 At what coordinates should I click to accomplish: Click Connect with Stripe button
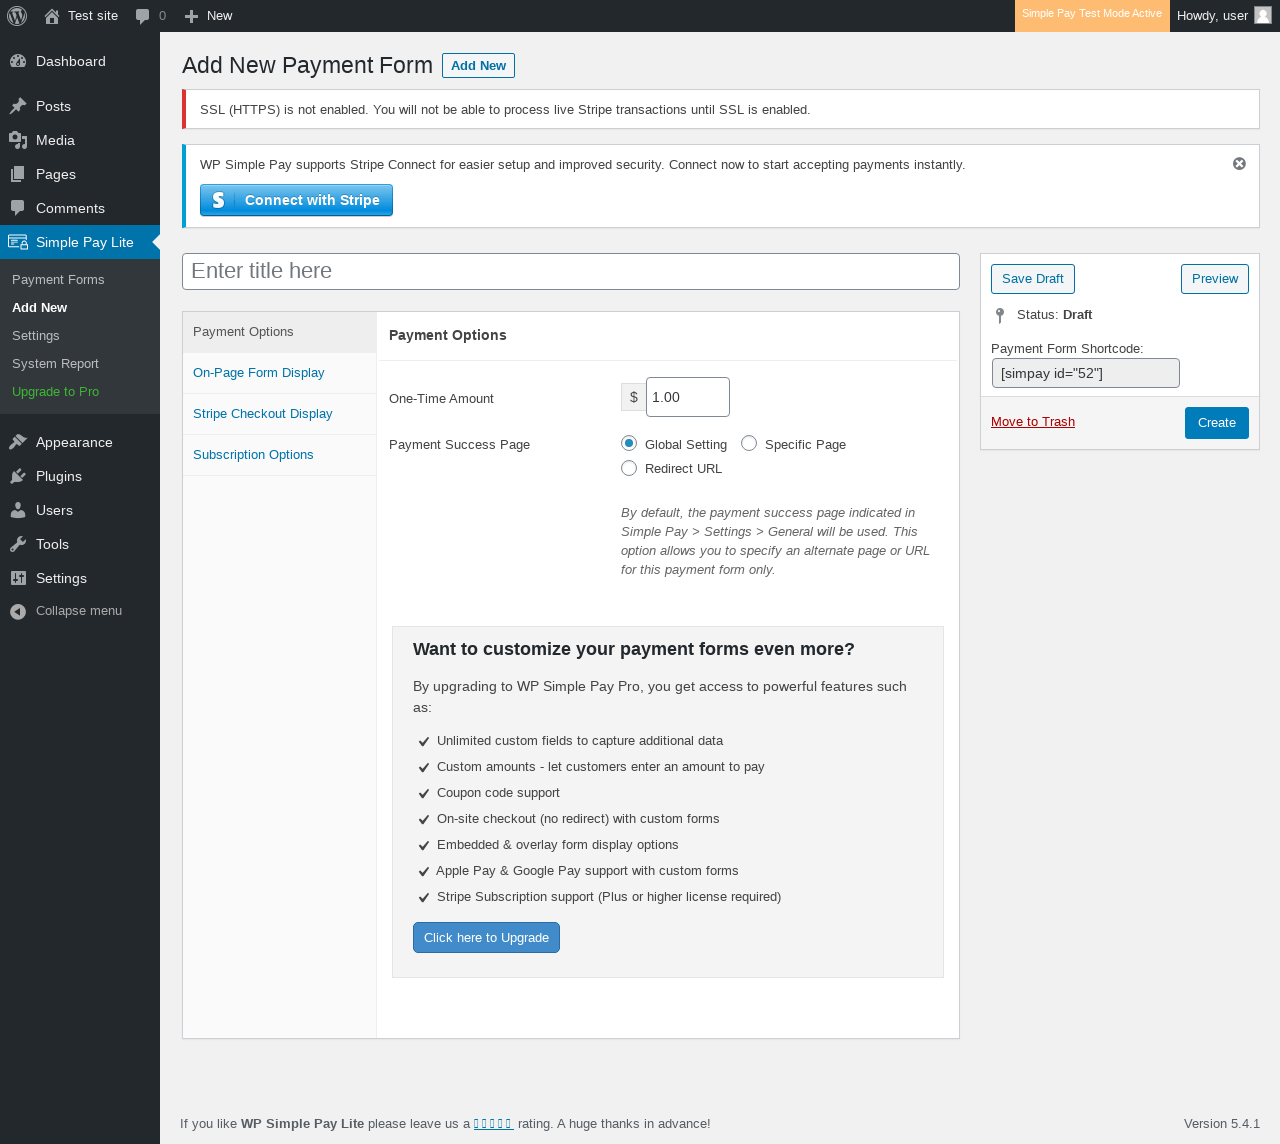(x=296, y=200)
